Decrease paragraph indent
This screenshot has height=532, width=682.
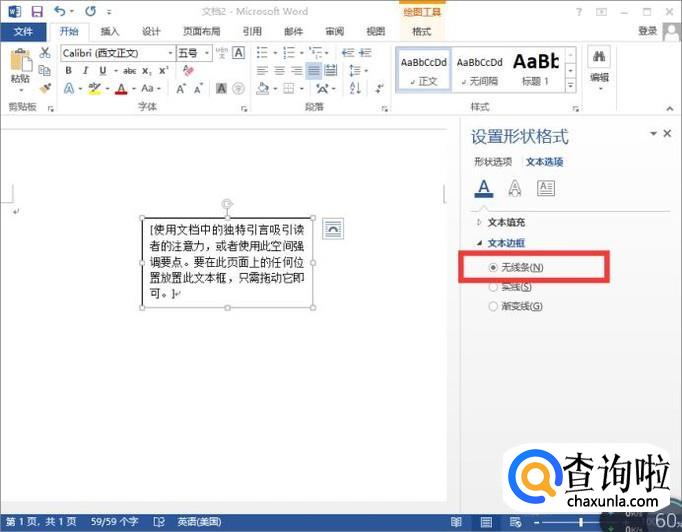pyautogui.click(x=348, y=53)
